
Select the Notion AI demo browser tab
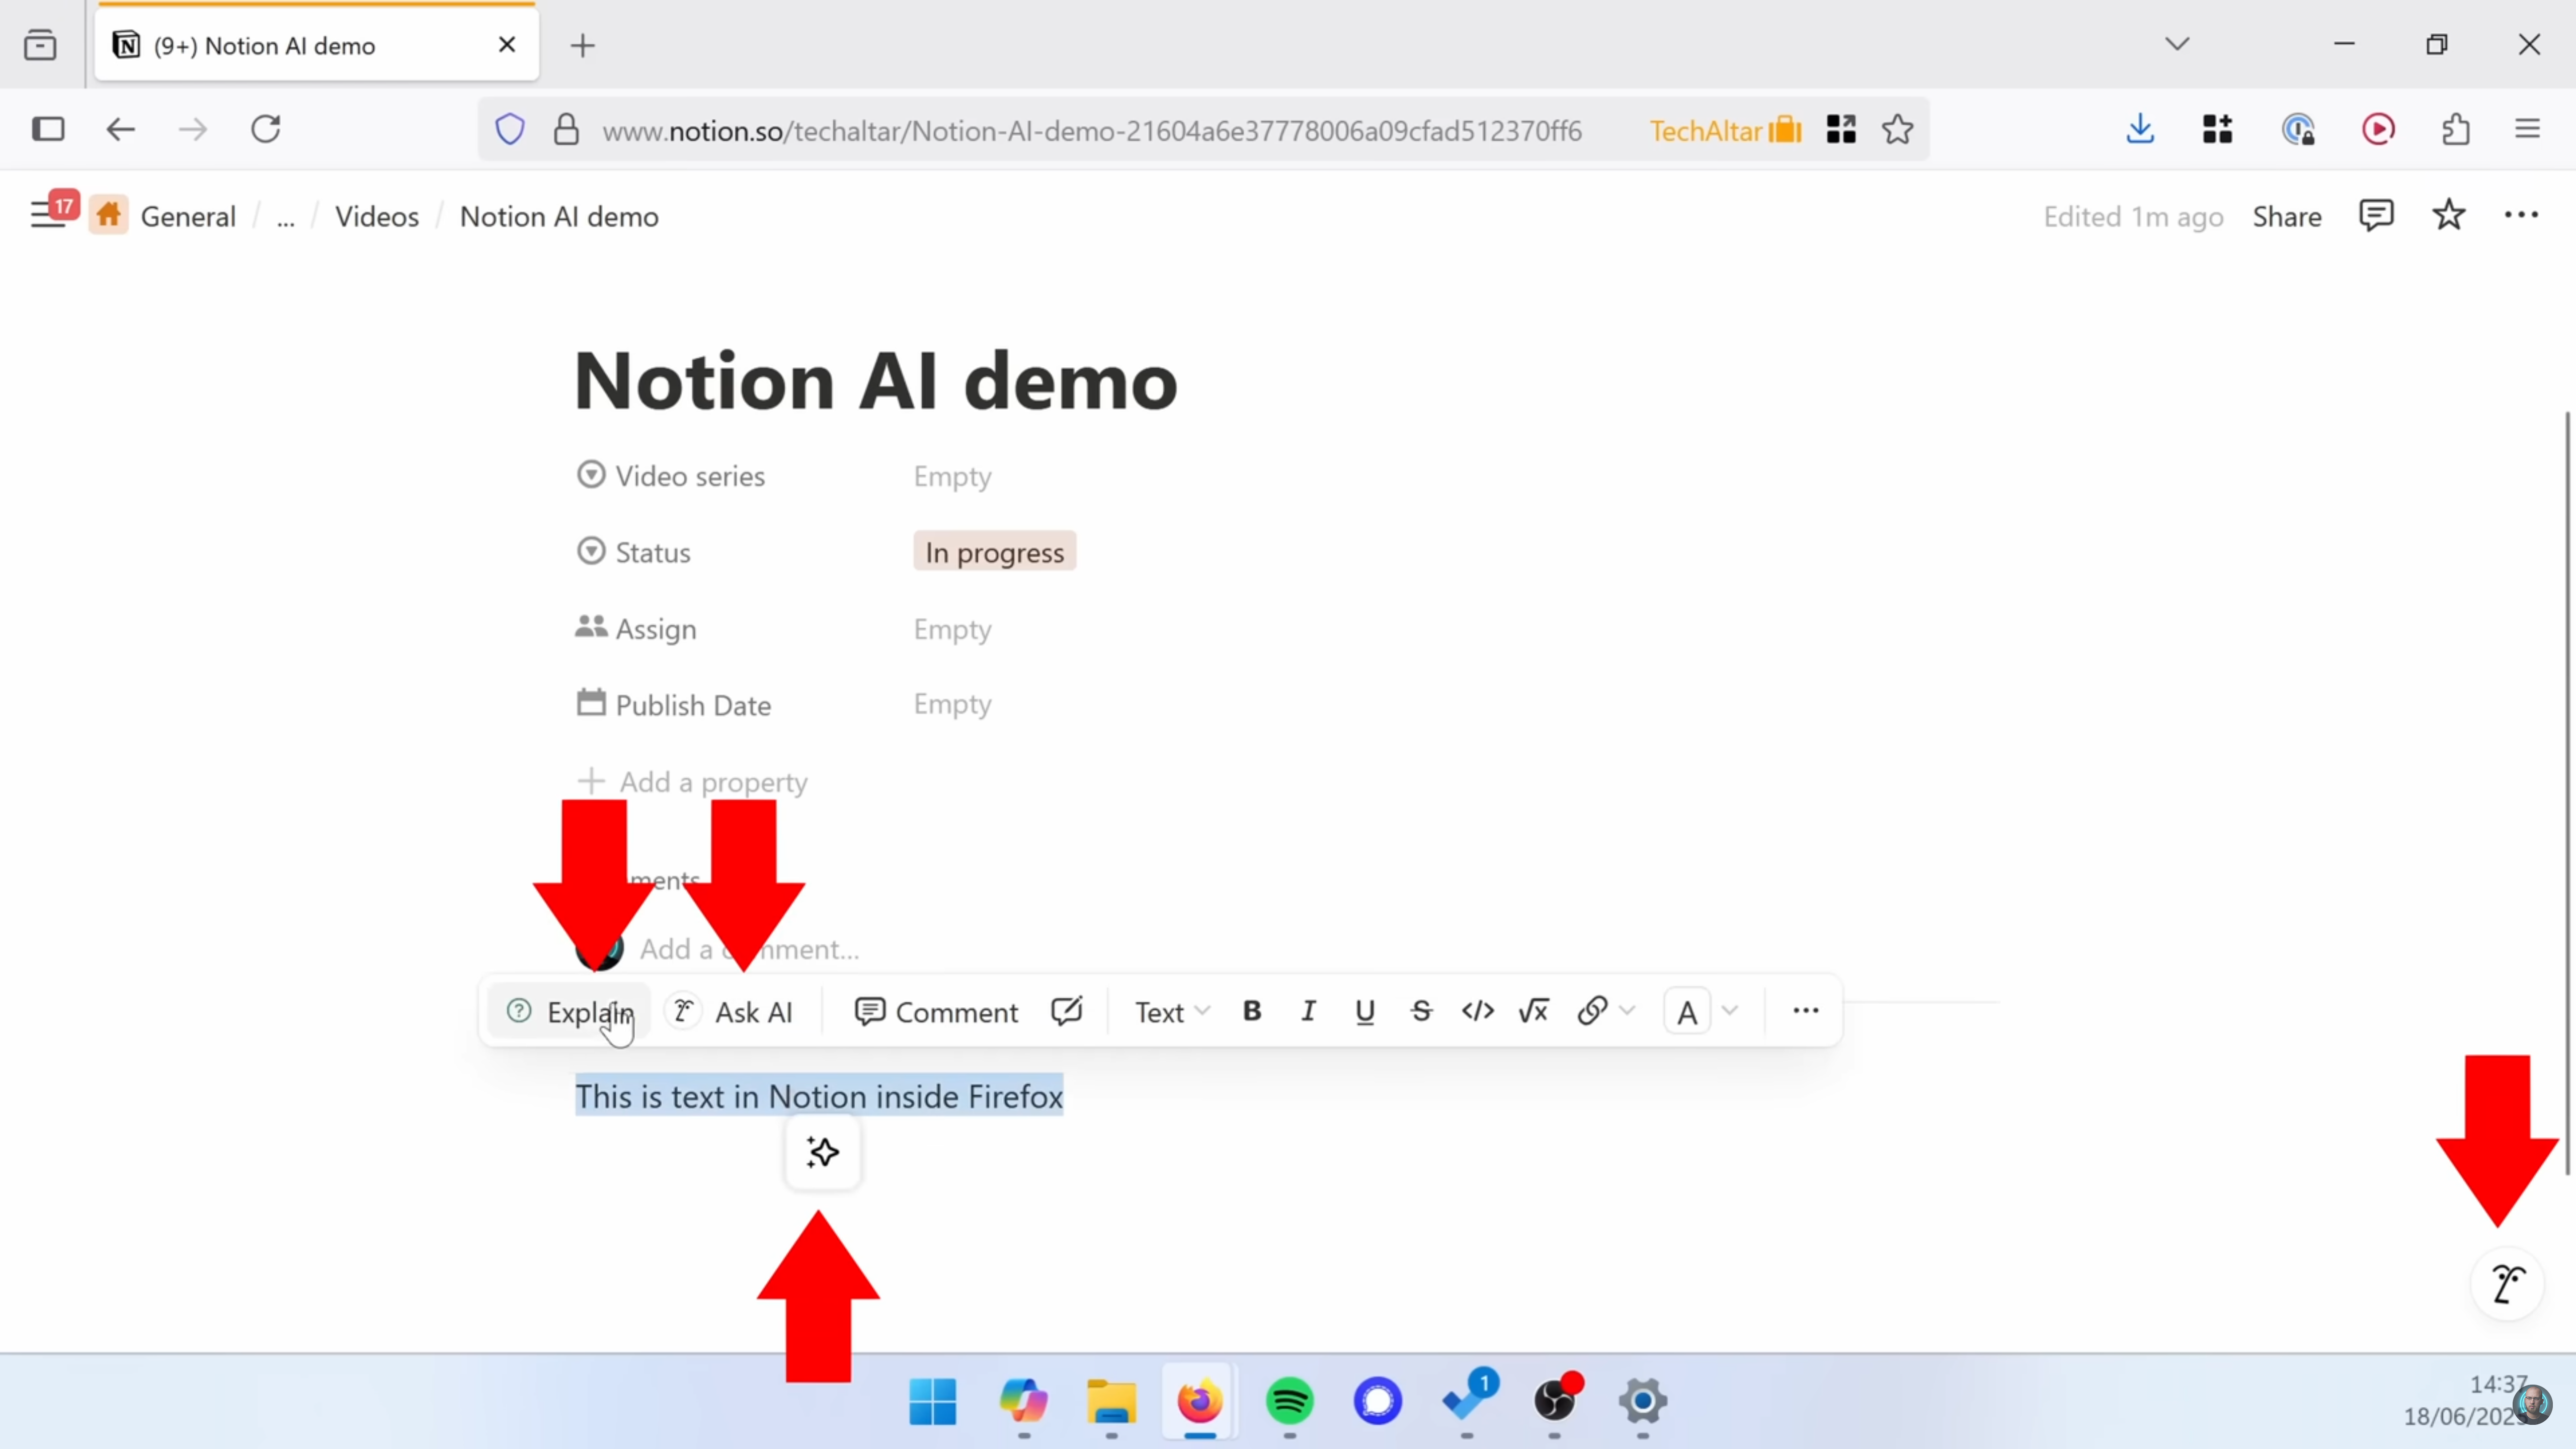coord(316,45)
